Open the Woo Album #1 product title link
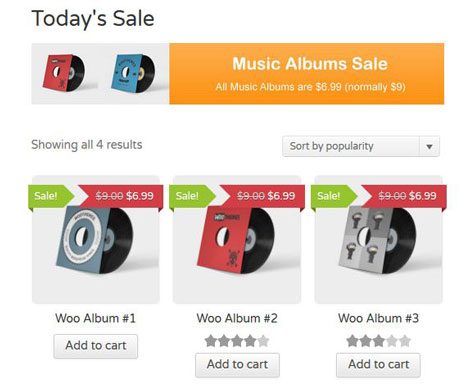The image size is (470, 386). point(96,318)
